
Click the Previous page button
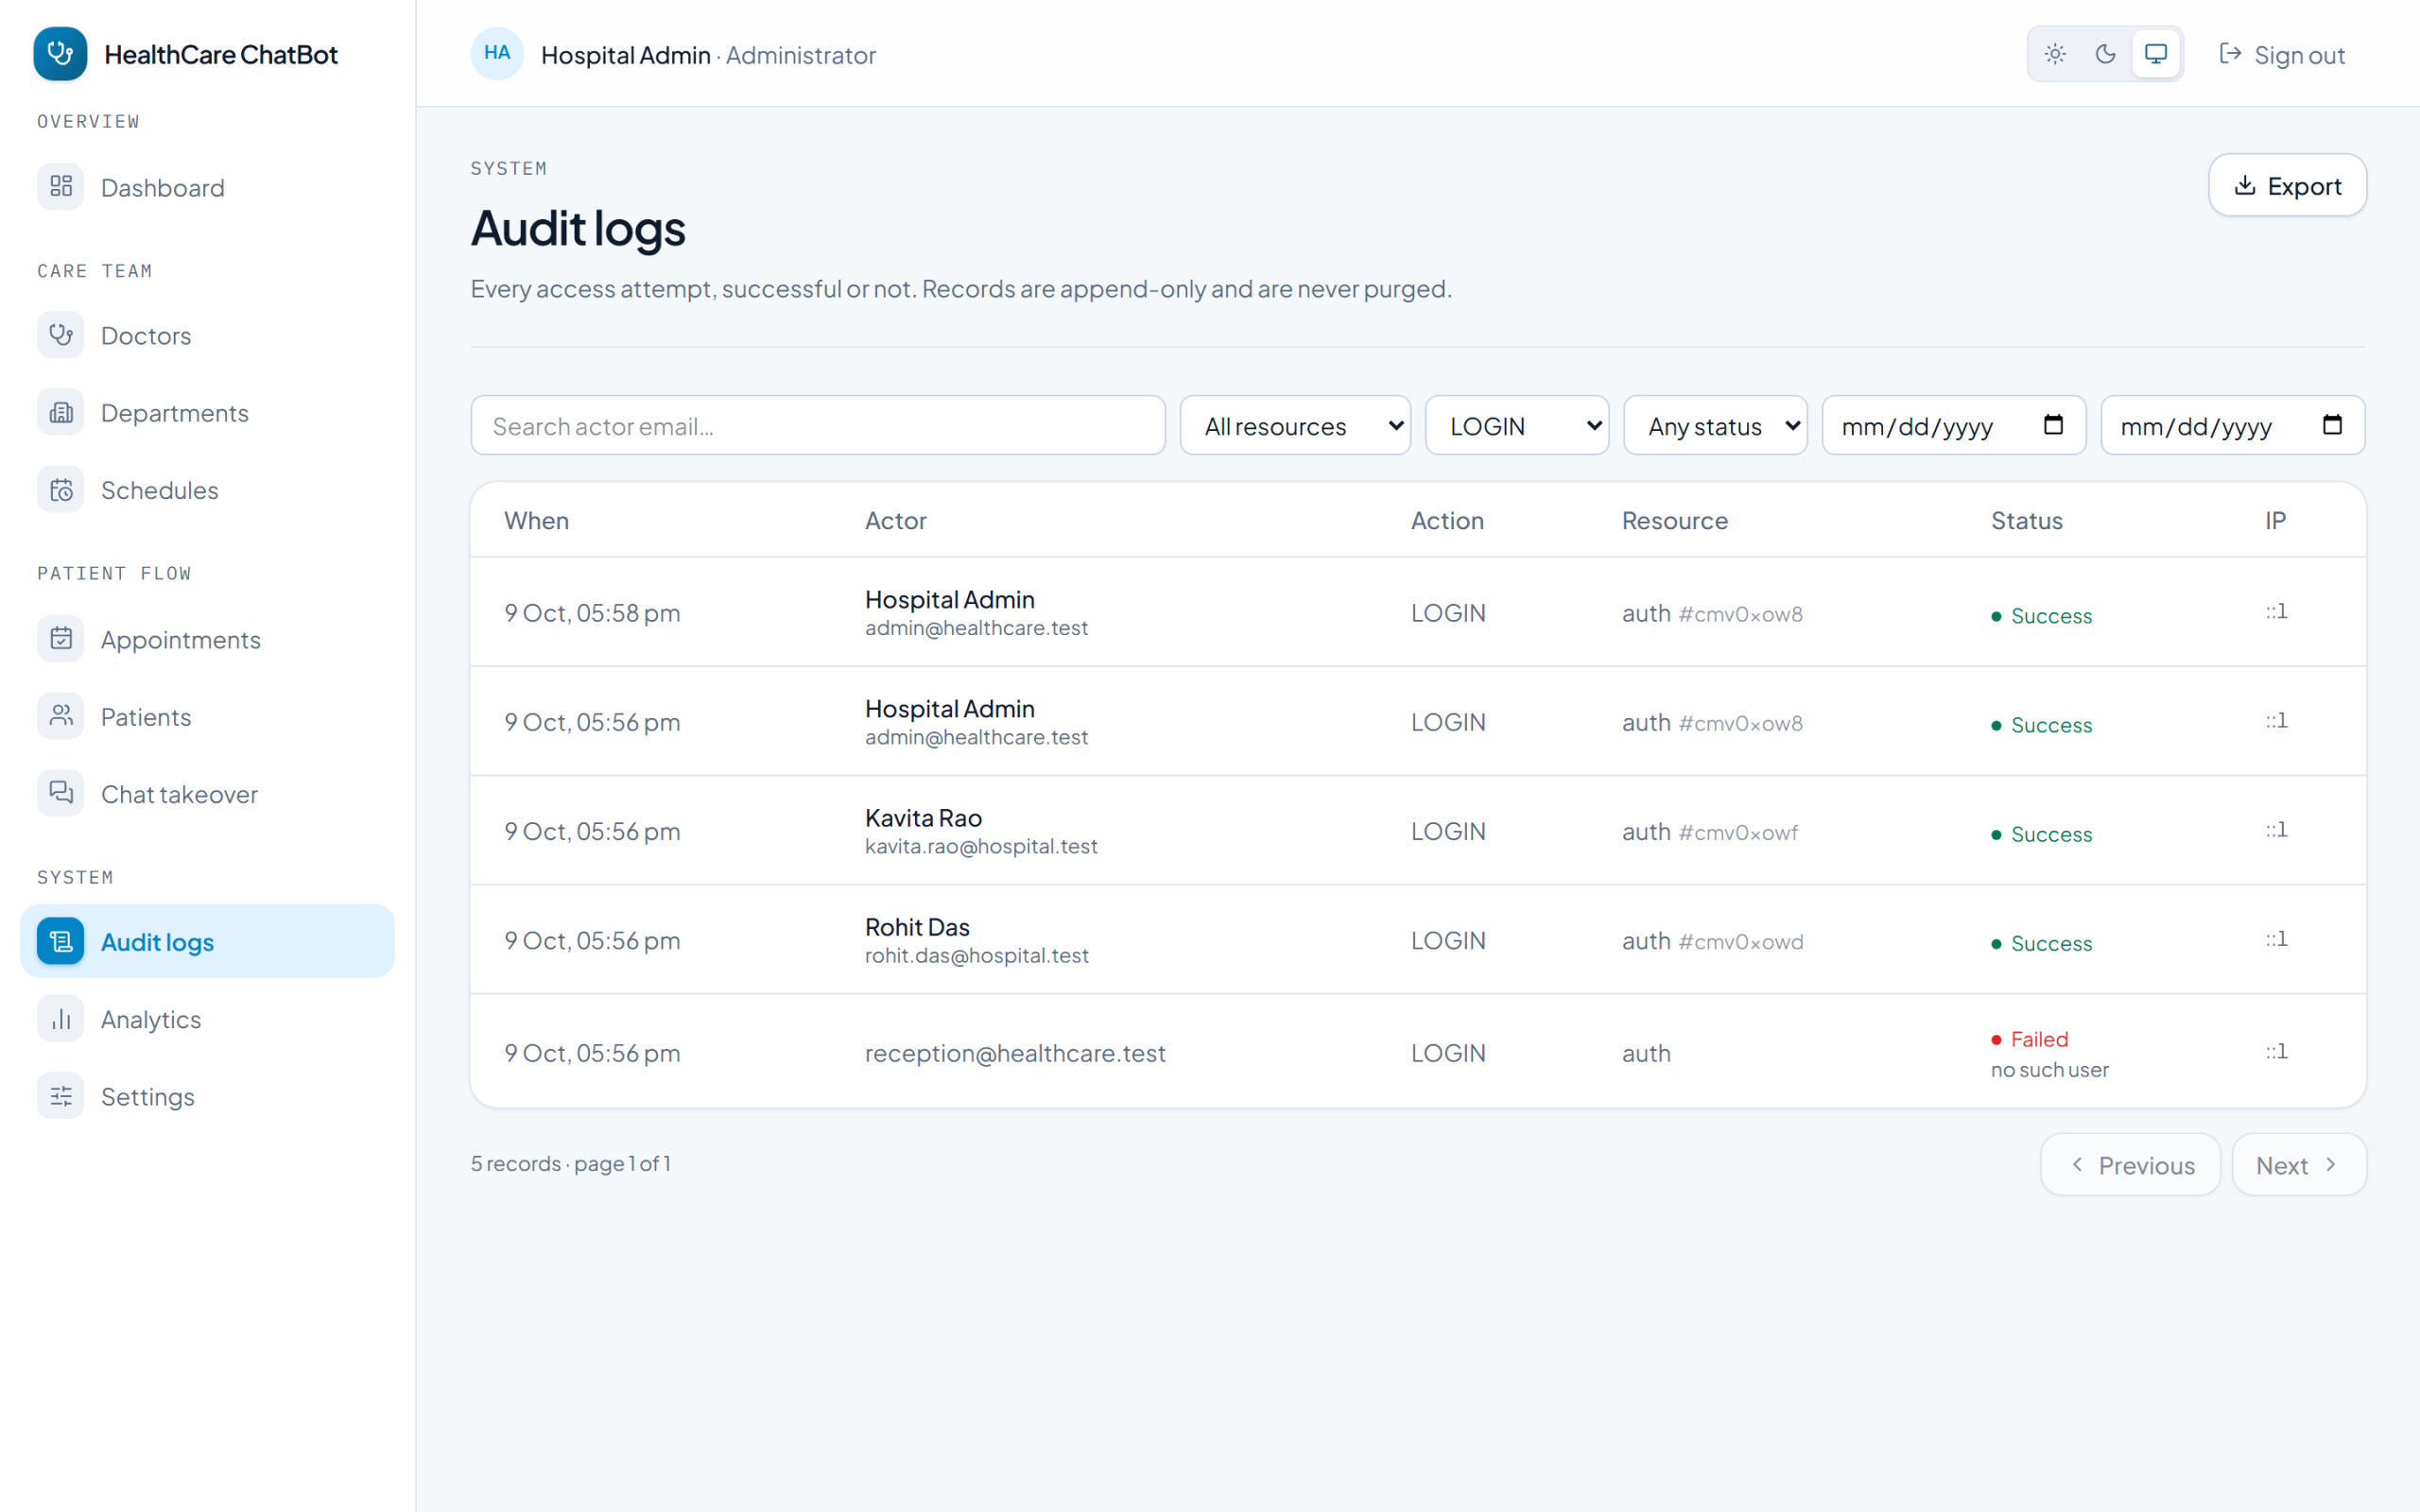point(2130,1164)
